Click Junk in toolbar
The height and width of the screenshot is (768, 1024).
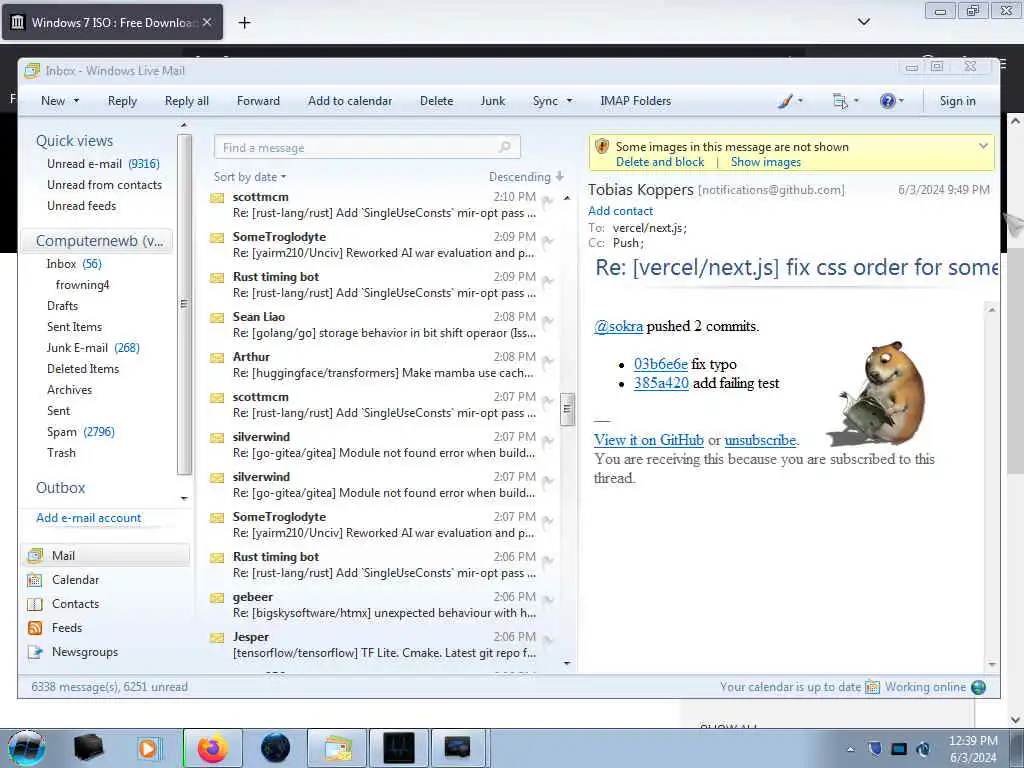coord(492,101)
